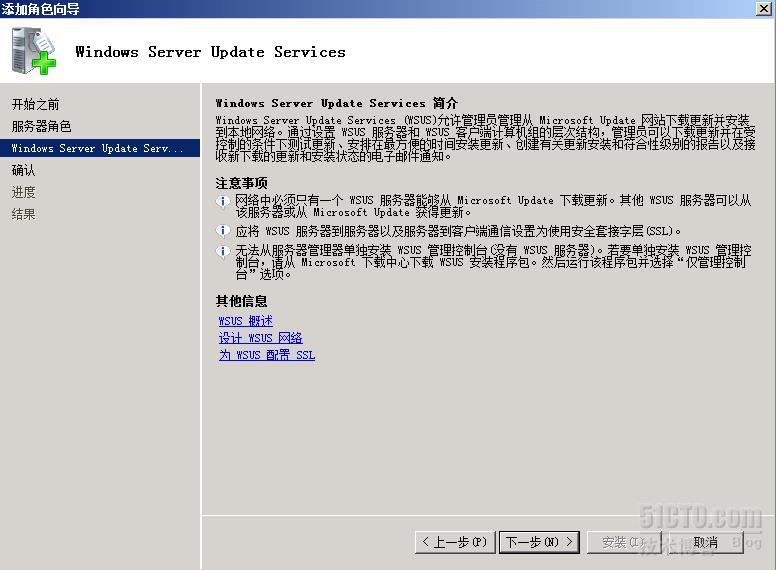
Task: Select 服务器角色 step in sidebar
Action: [x=42, y=127]
